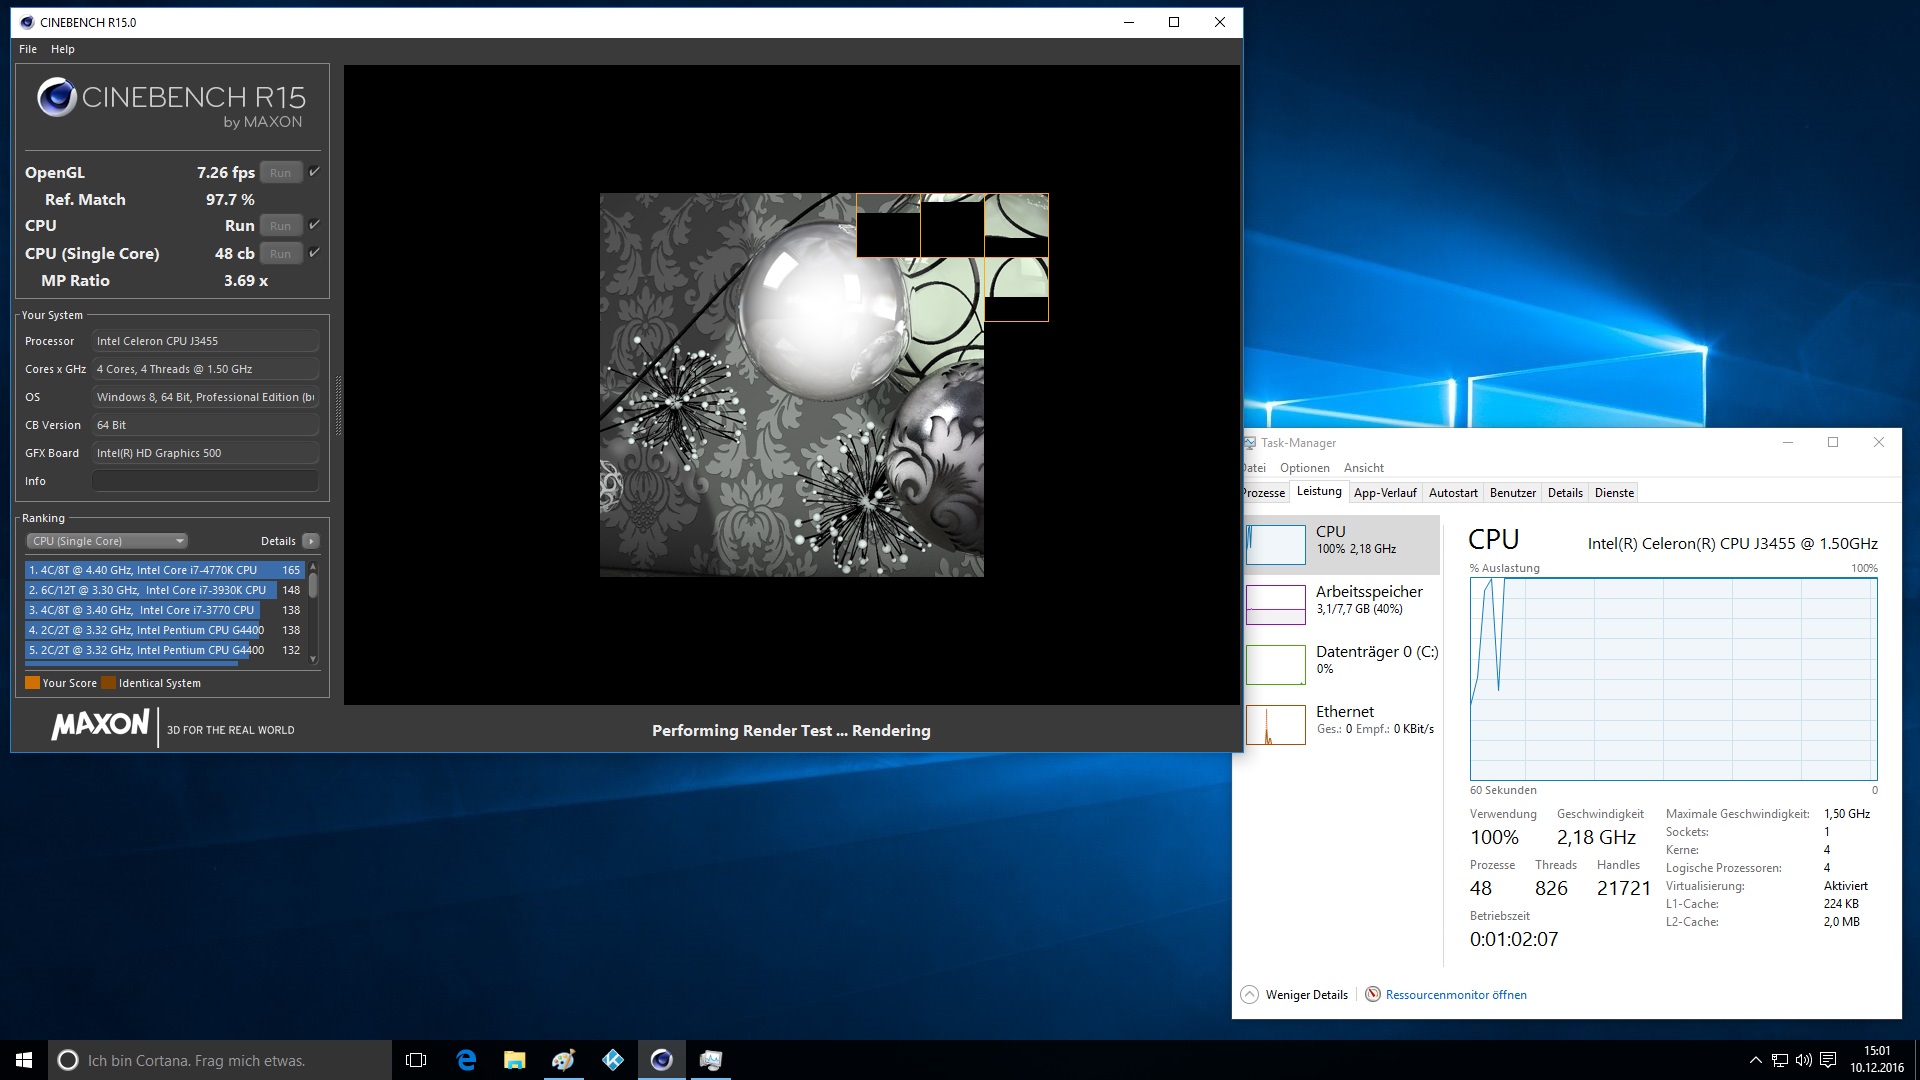Click the panel splitter handle in Cinebench
The height and width of the screenshot is (1080, 1920).
click(338, 405)
